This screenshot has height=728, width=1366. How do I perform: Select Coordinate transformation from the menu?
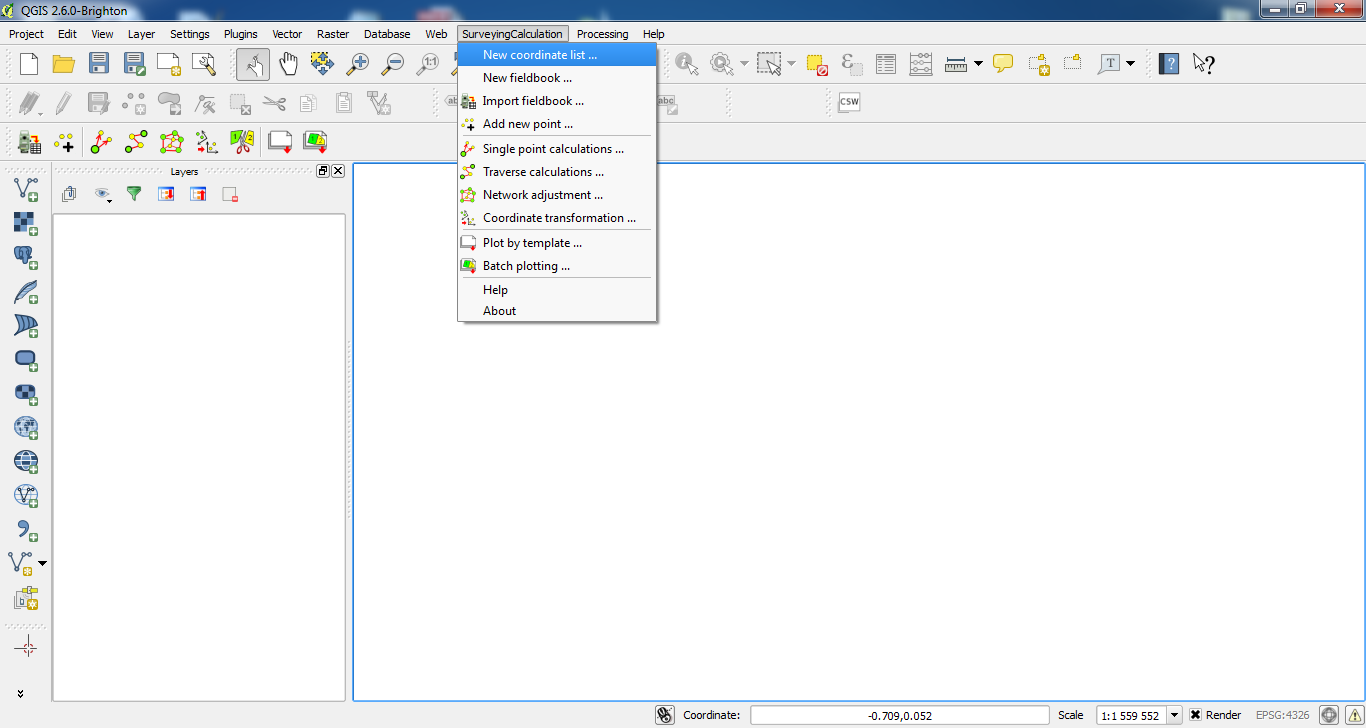[559, 218]
